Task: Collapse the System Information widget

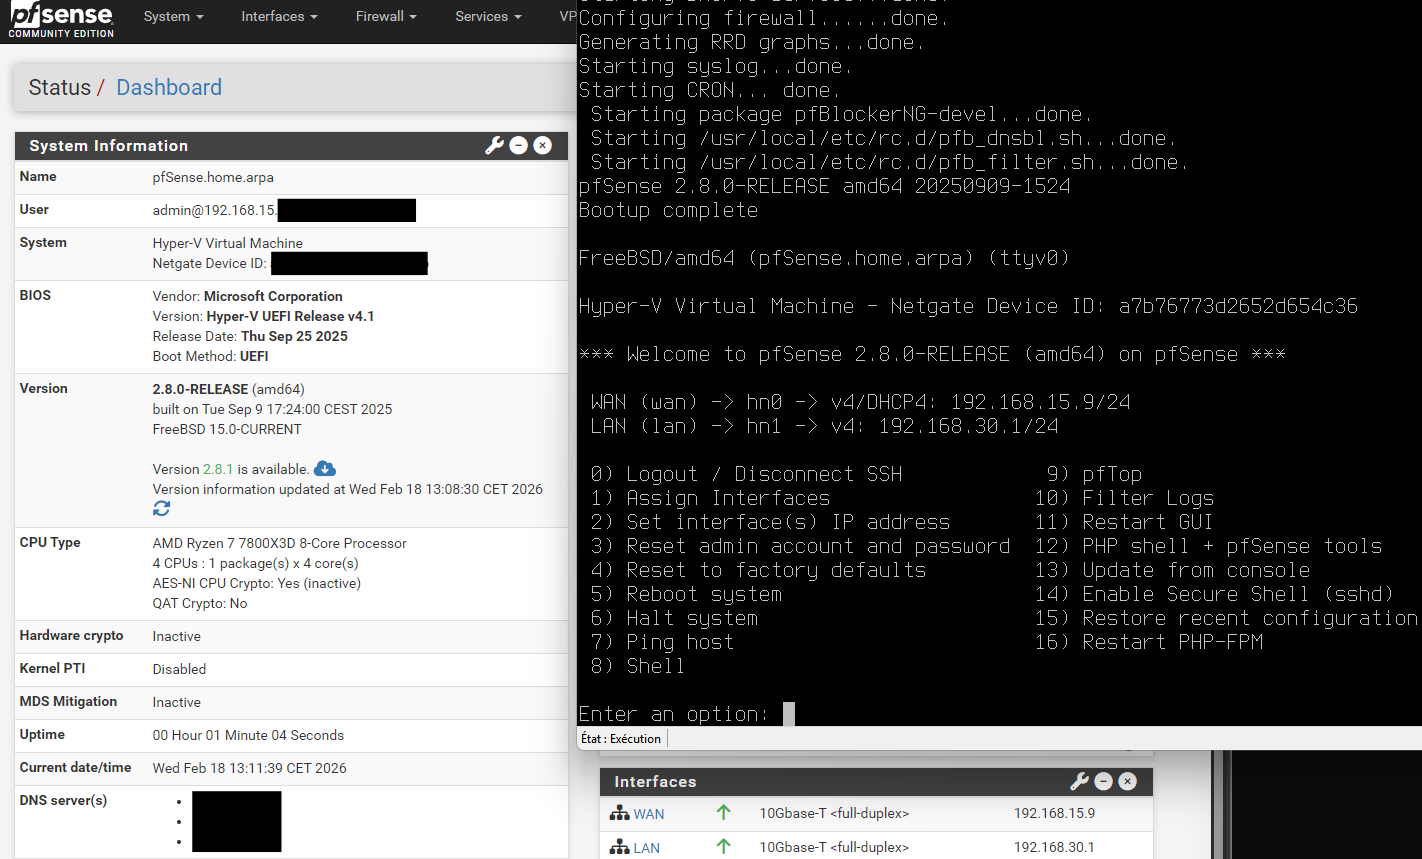Action: click(518, 145)
